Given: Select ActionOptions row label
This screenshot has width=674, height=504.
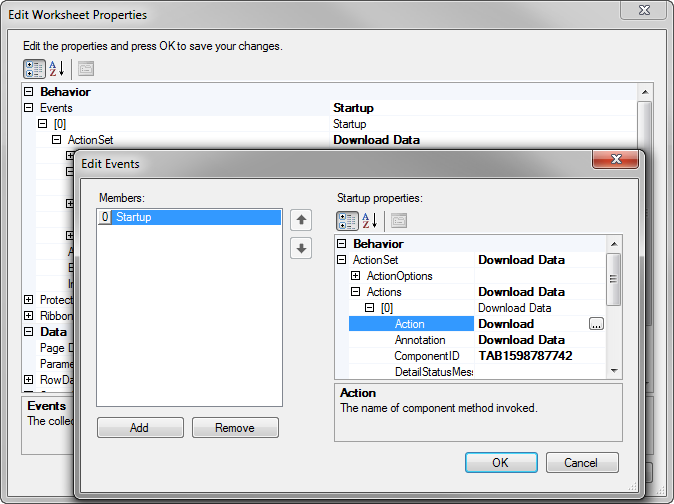Looking at the screenshot, I should click(399, 276).
